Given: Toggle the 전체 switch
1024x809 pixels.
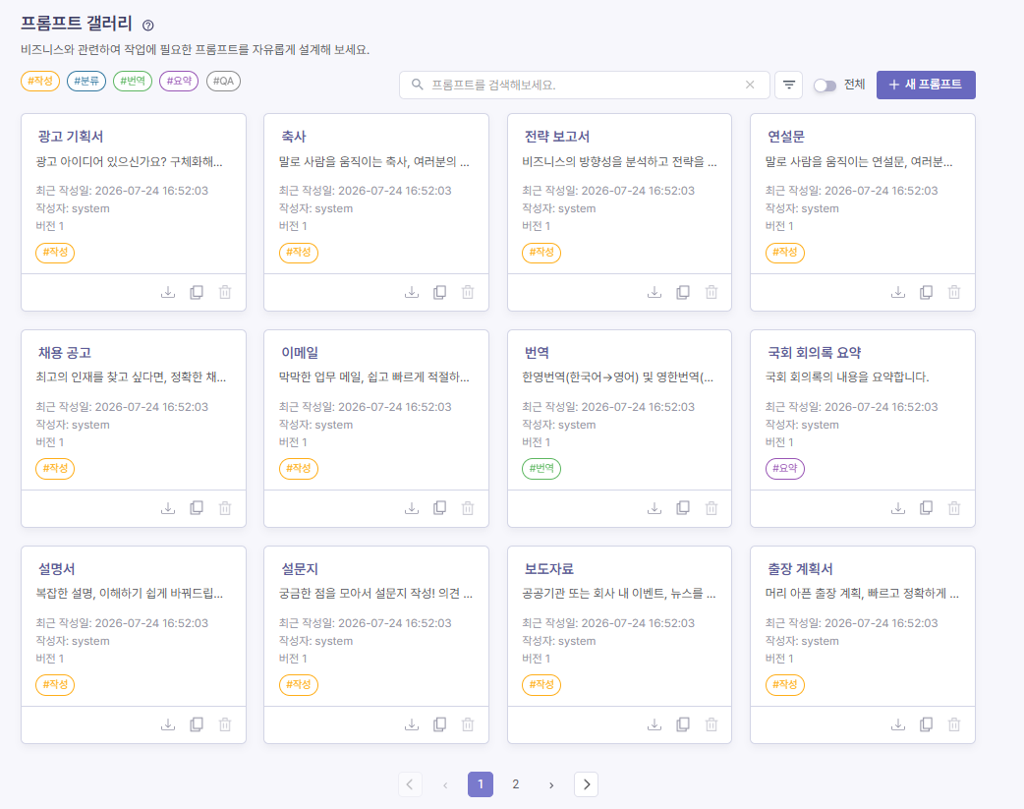Looking at the screenshot, I should pos(825,86).
